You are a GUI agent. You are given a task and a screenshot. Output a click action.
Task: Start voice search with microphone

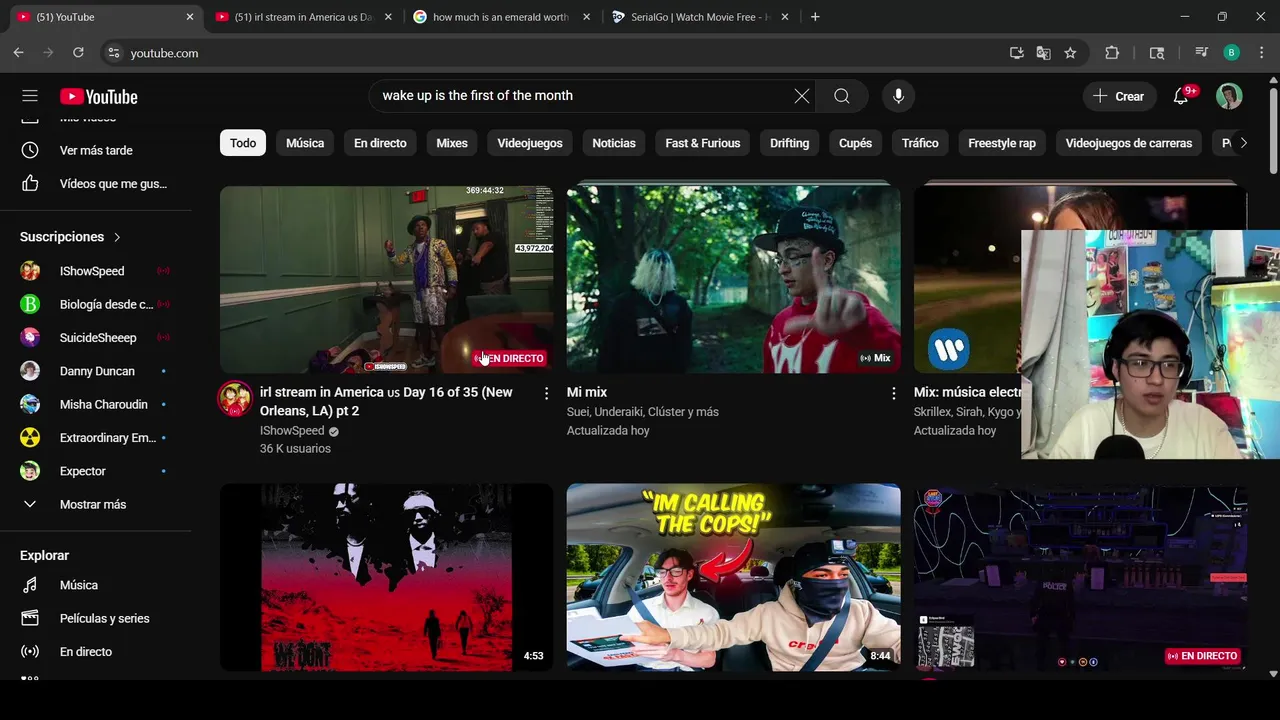[898, 96]
